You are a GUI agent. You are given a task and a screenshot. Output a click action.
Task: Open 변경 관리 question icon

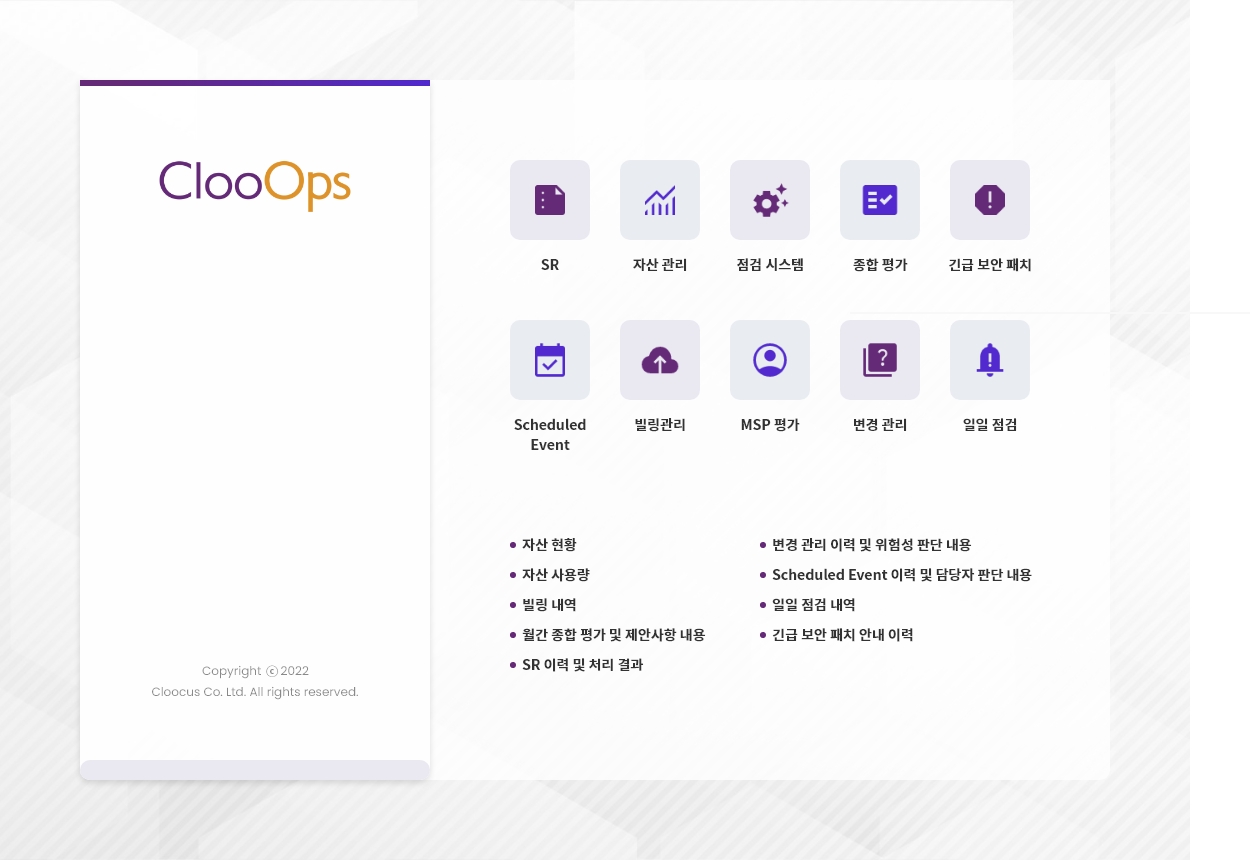pos(880,360)
